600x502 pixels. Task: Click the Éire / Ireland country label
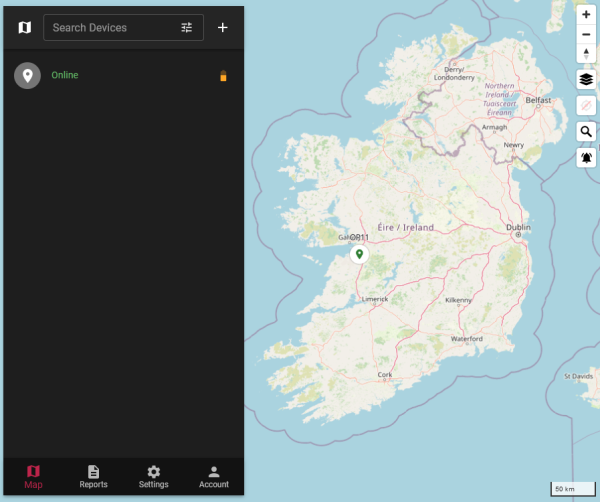coord(406,227)
